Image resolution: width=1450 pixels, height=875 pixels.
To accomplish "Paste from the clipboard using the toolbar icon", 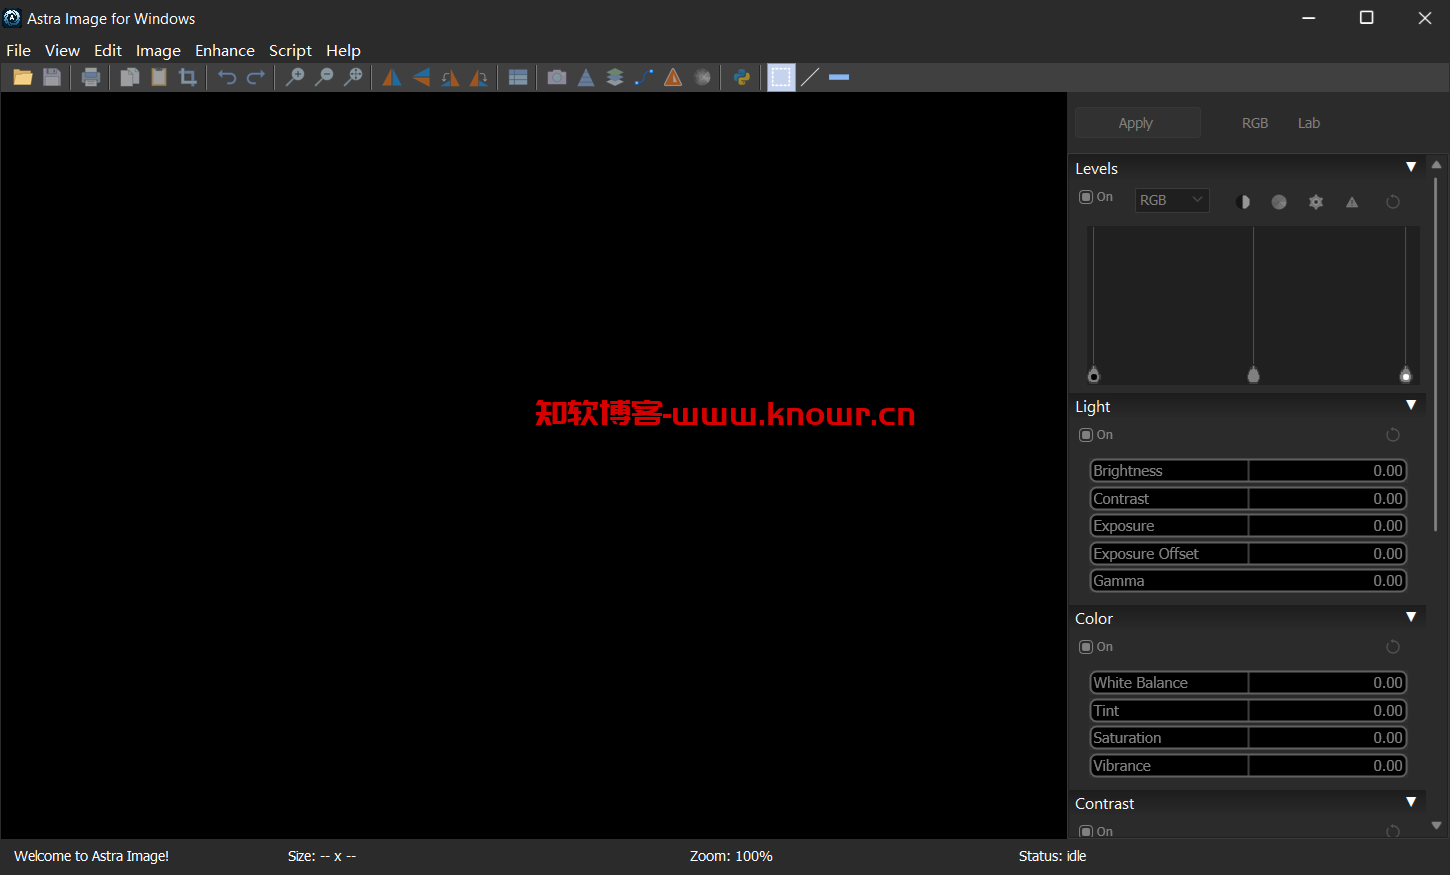I will point(158,77).
